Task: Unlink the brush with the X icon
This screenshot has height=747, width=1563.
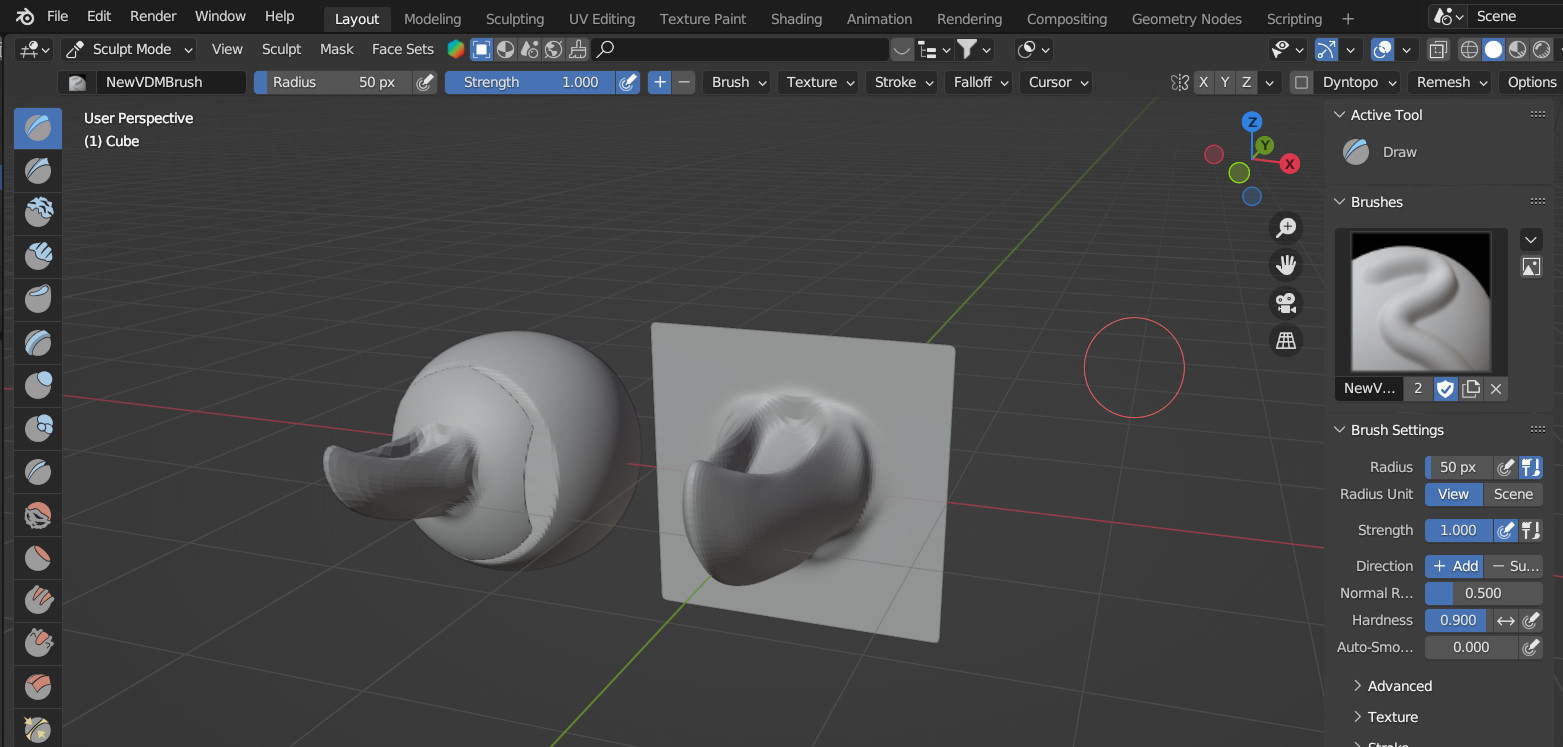Action: coord(1496,388)
